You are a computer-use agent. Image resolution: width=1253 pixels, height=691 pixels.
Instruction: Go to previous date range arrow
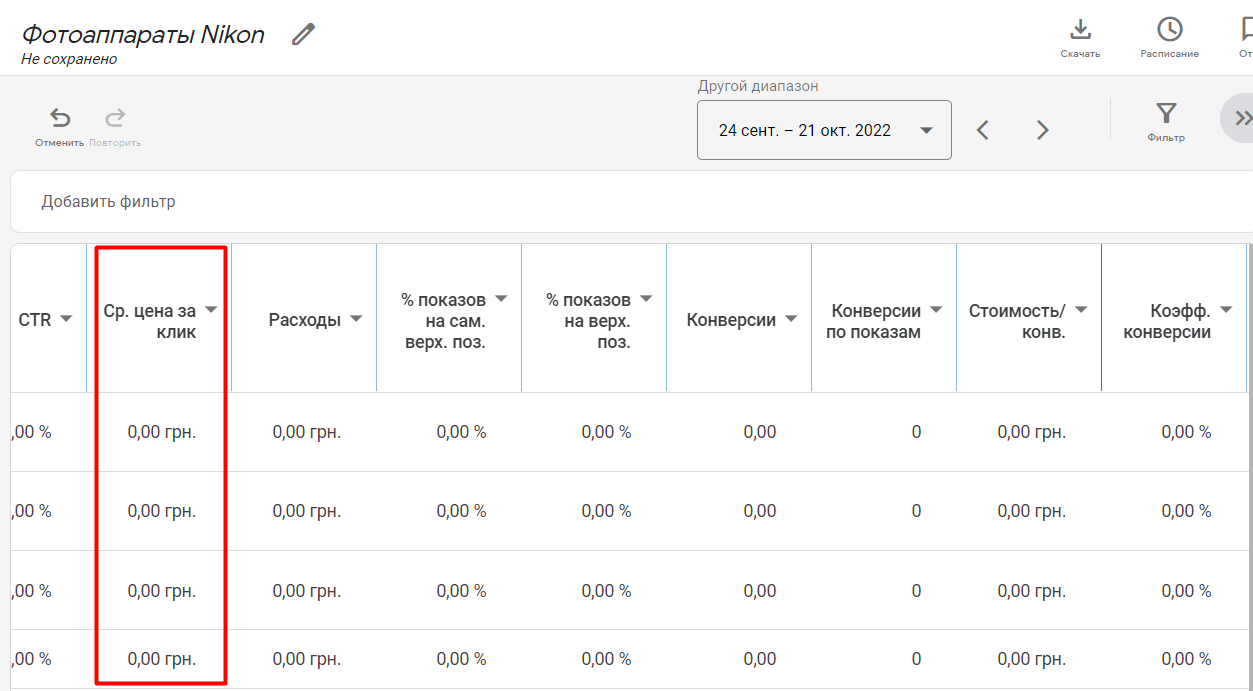pos(983,130)
